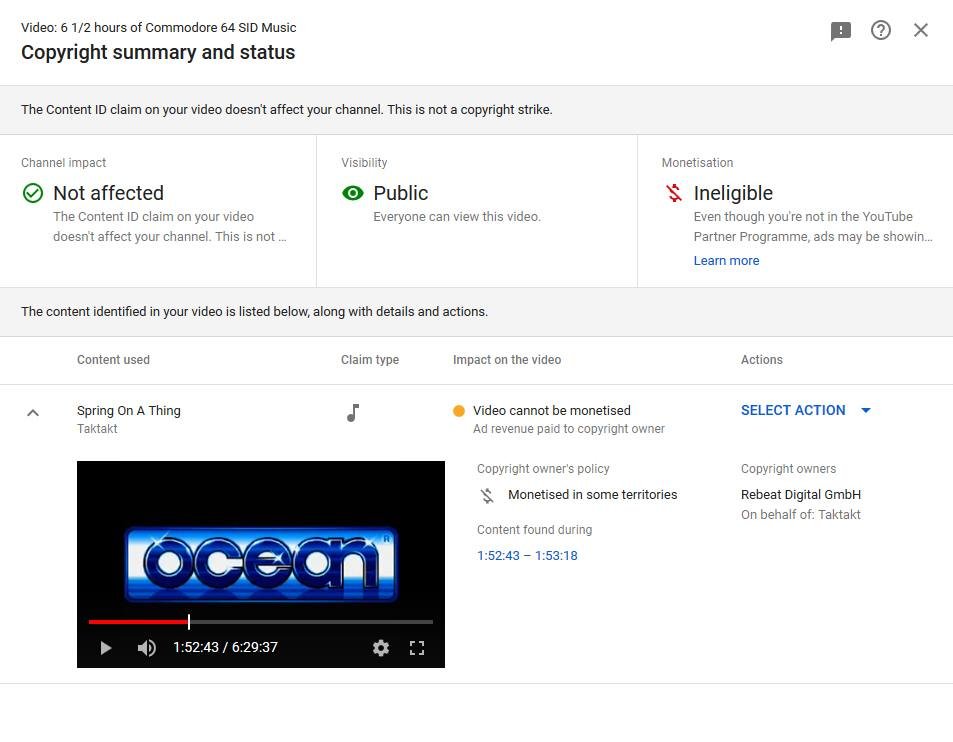Collapse the Spring On A Thing claim row

(33, 412)
